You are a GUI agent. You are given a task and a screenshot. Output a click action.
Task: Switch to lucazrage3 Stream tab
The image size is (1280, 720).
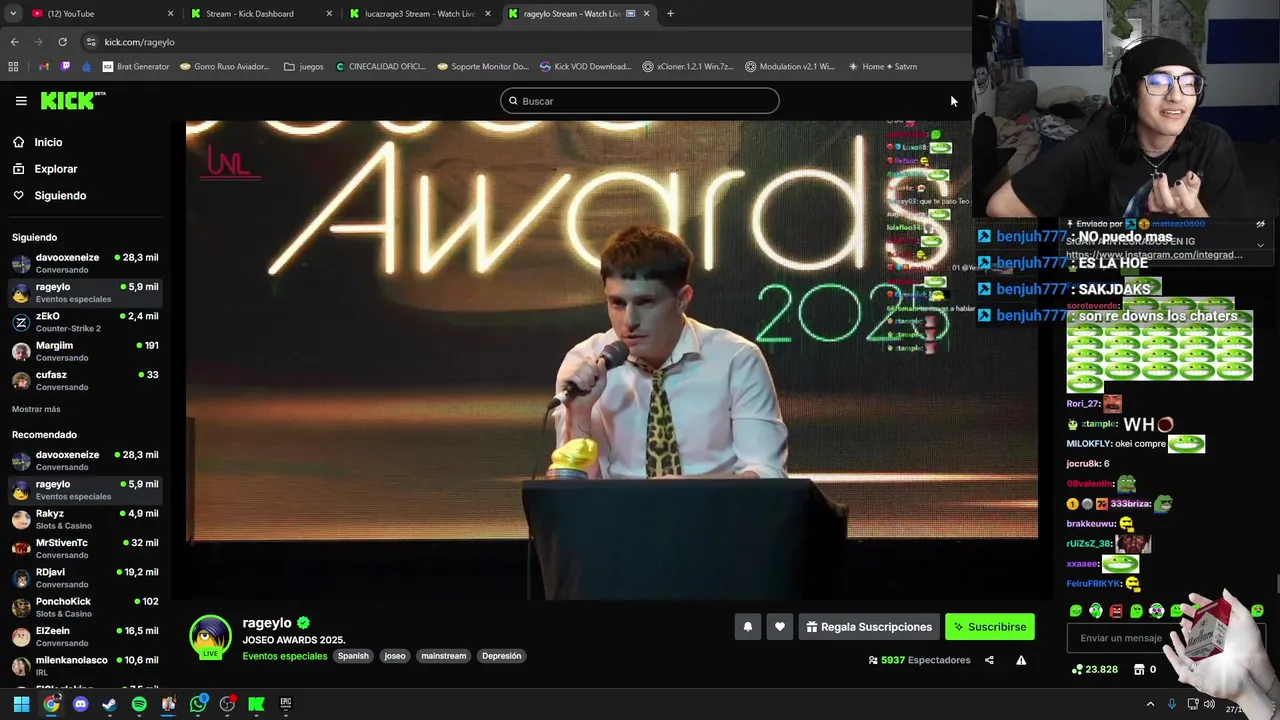point(420,14)
